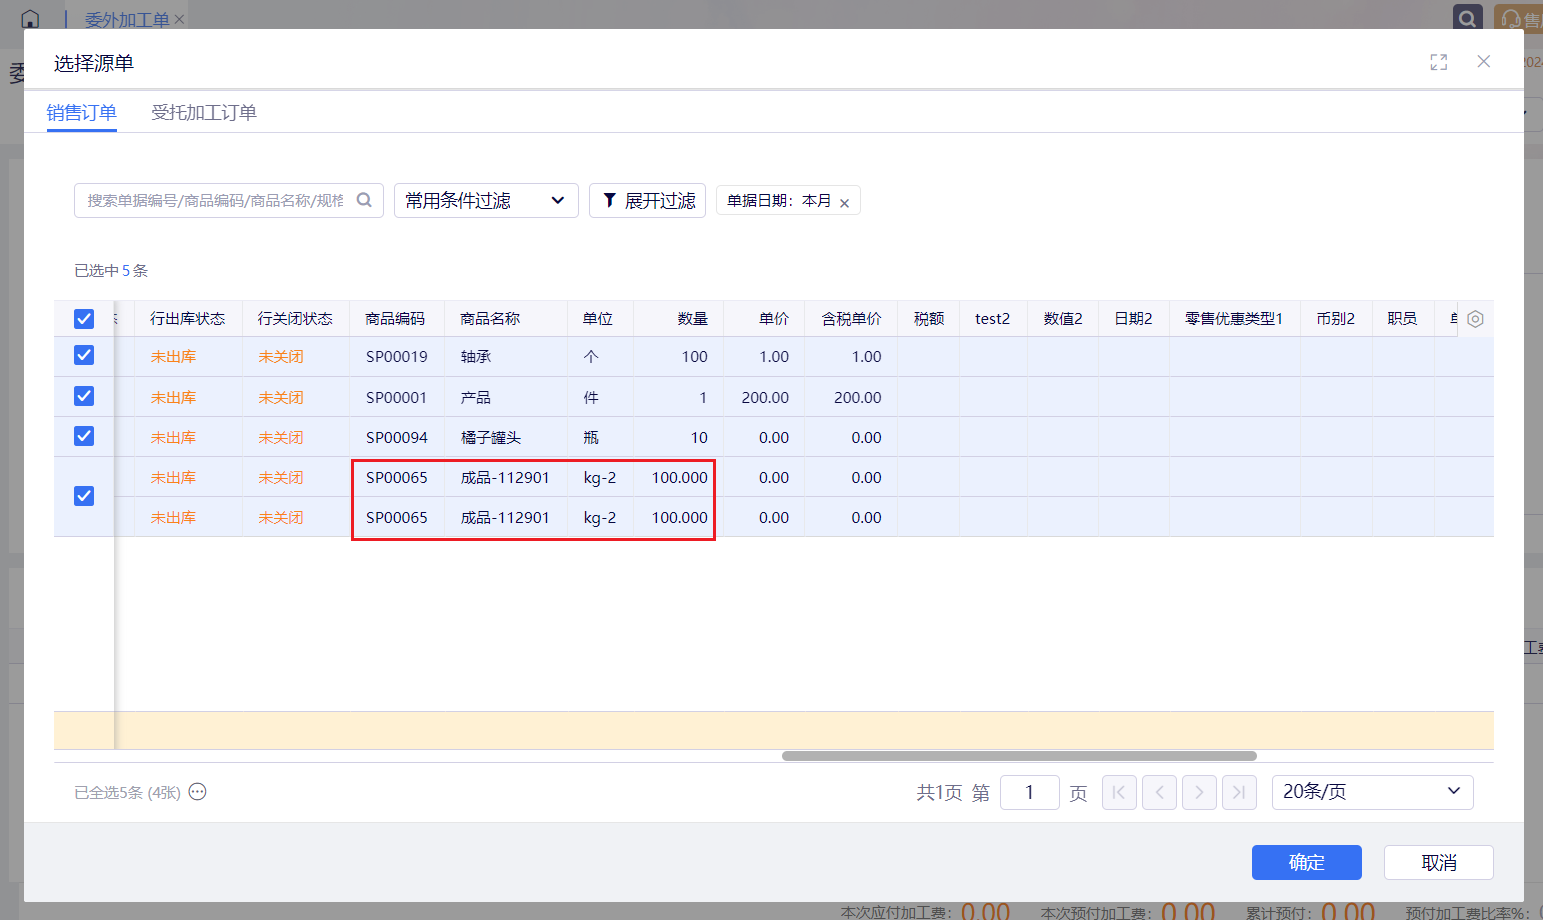Click the 橘子罐头 product name cell
1543x920 pixels.
tap(506, 437)
